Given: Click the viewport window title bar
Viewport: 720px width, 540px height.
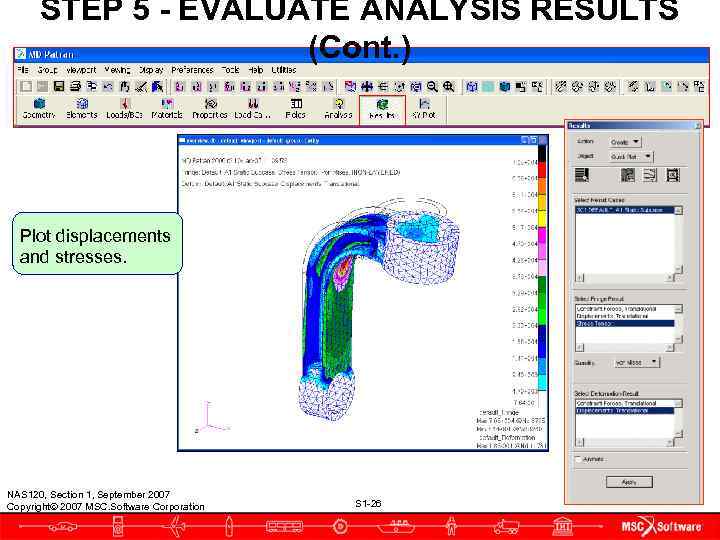Looking at the screenshot, I should coord(363,140).
